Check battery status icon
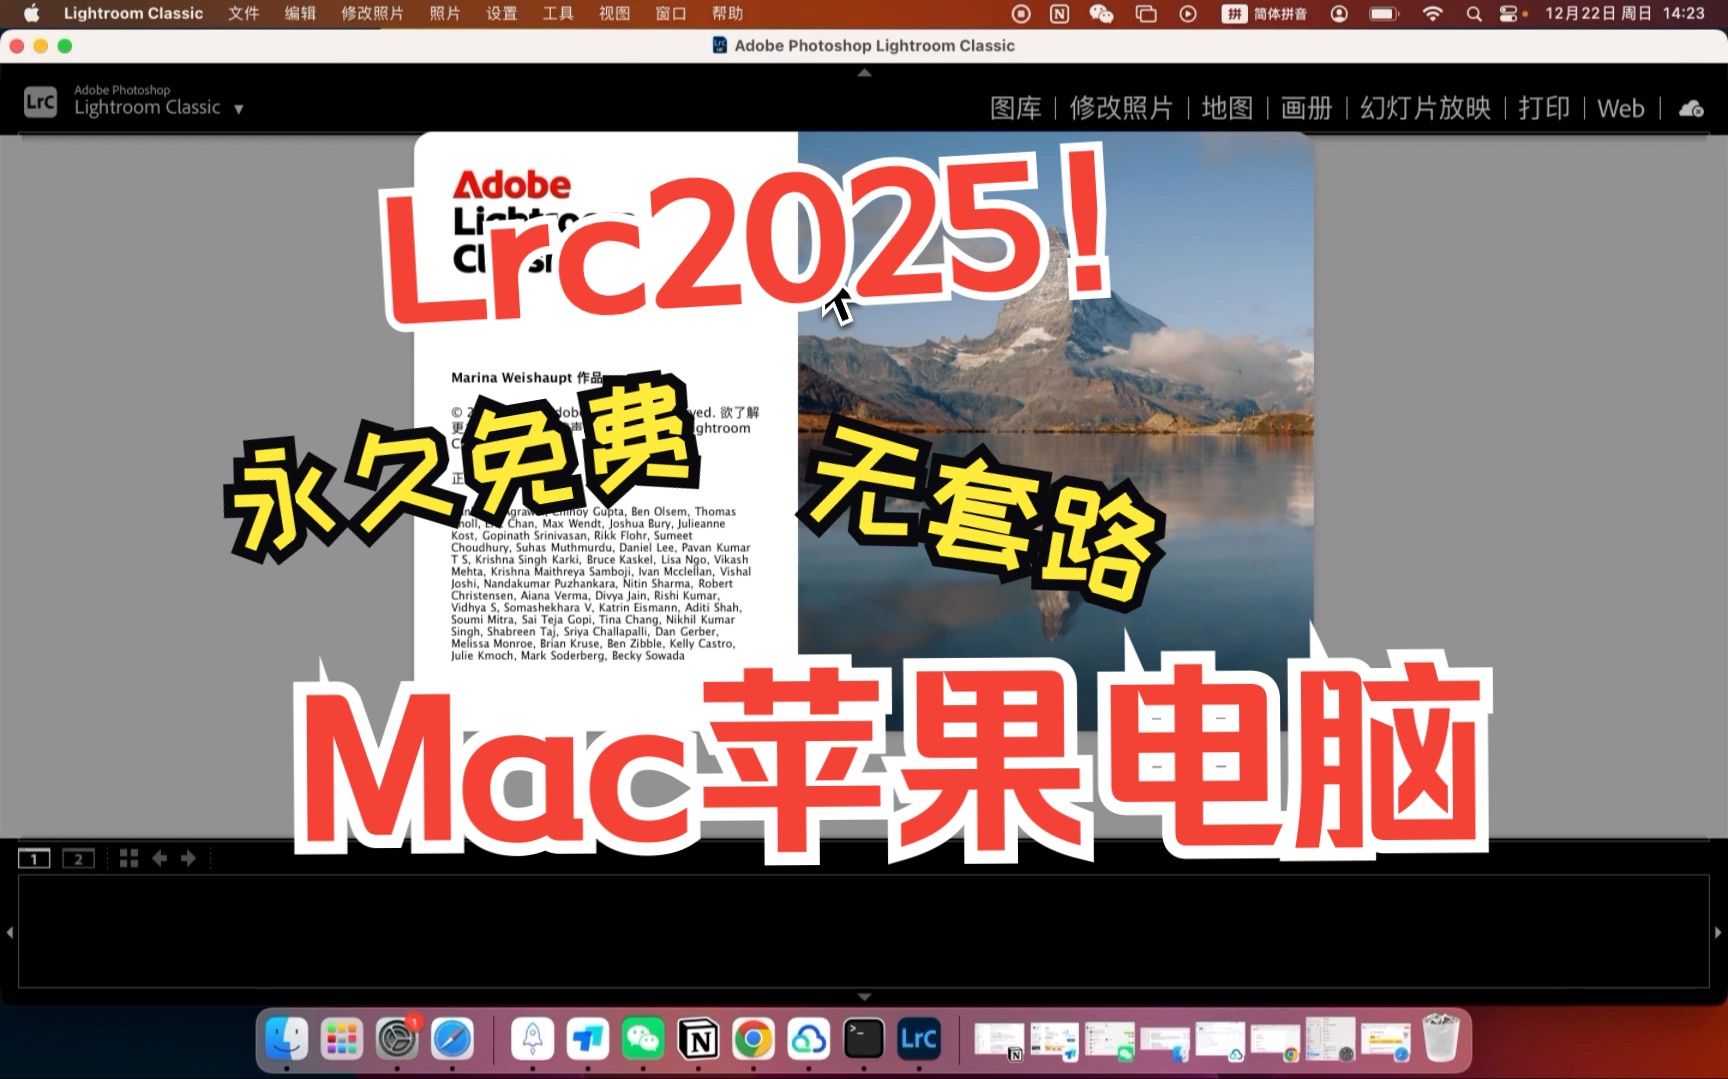The image size is (1728, 1079). (x=1385, y=13)
